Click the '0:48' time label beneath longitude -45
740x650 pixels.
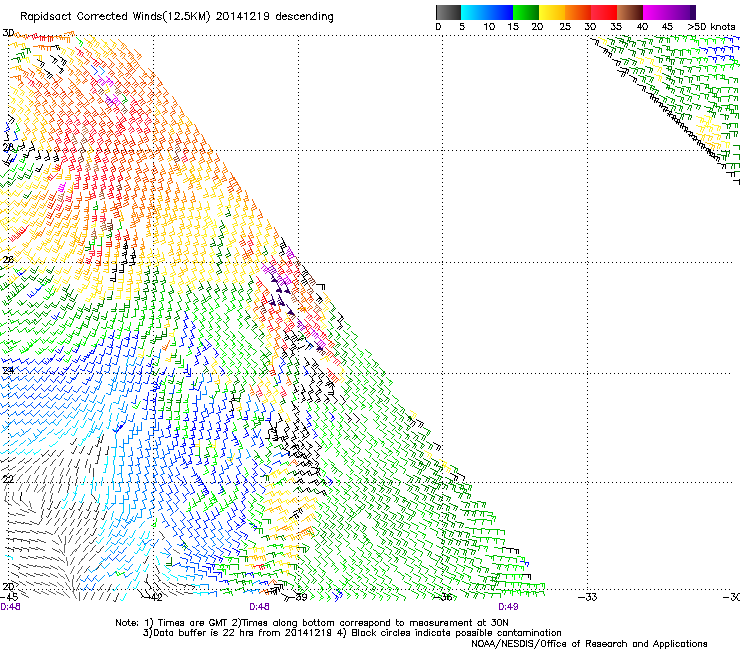click(x=10, y=607)
